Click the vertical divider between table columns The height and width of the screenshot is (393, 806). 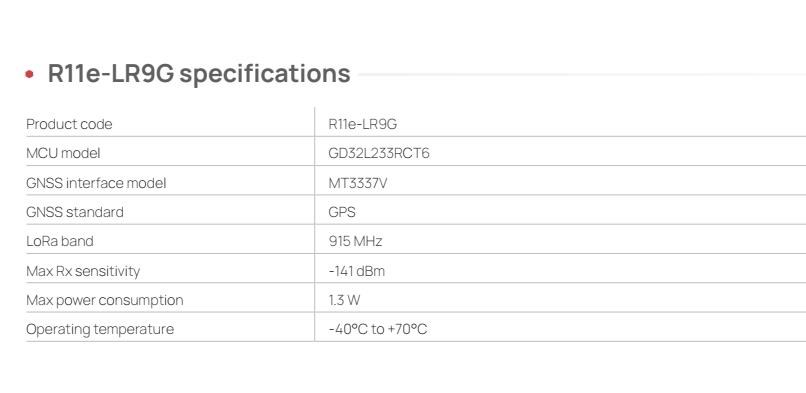pyautogui.click(x=315, y=224)
